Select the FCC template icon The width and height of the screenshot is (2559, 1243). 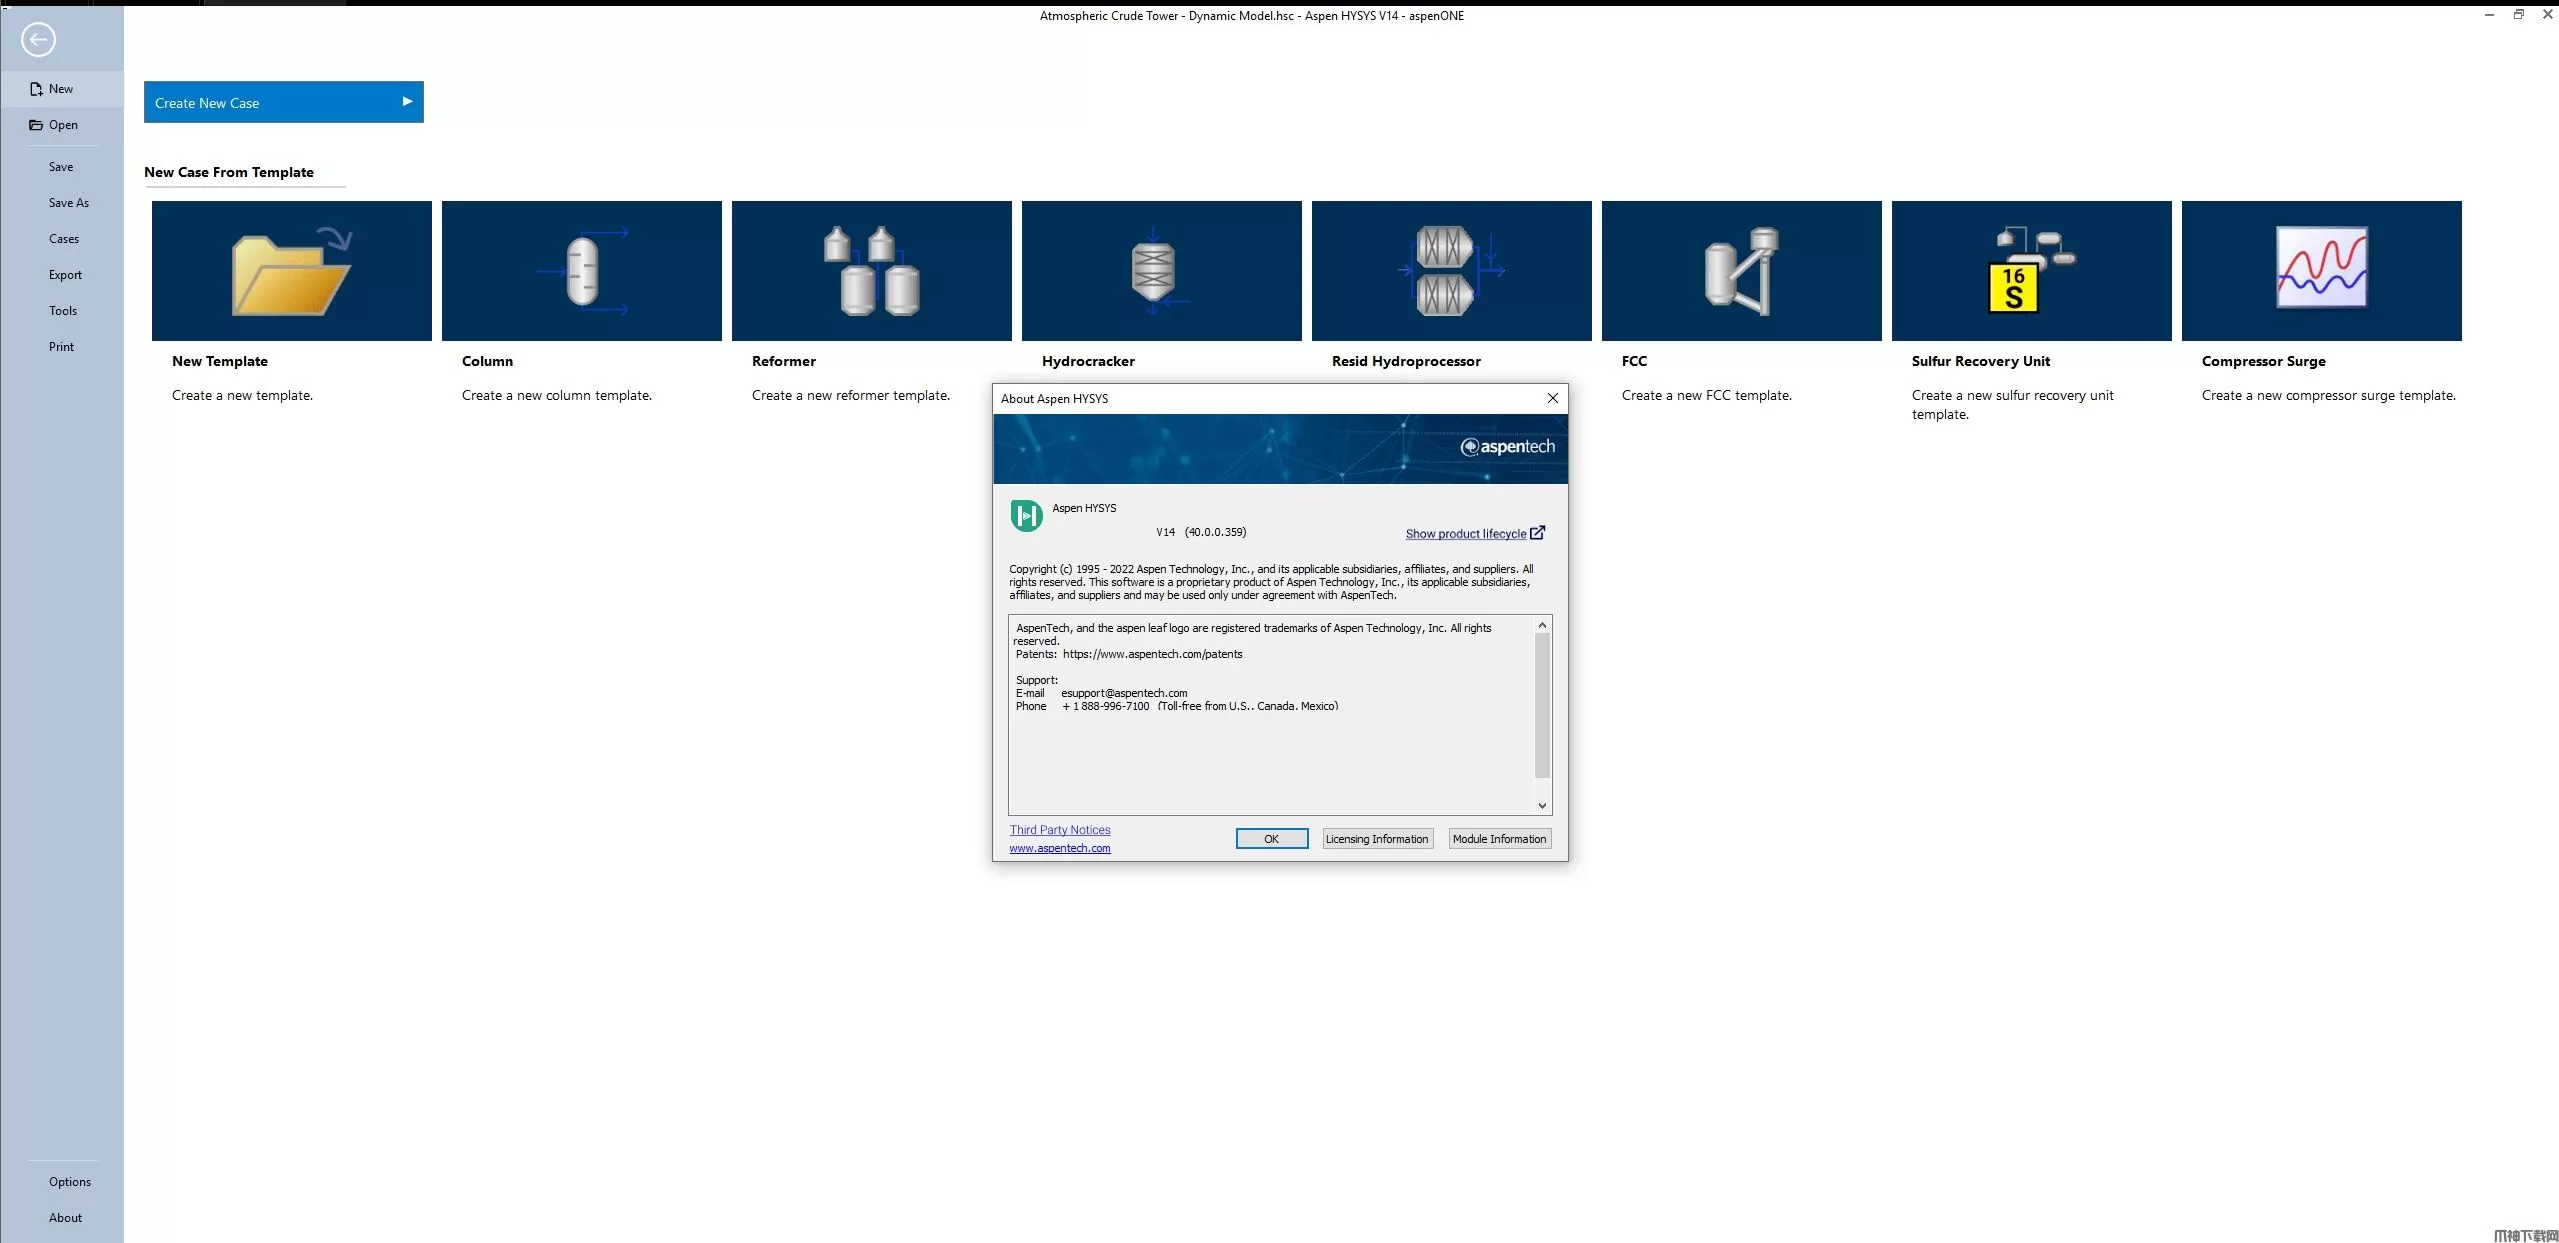coord(1741,271)
